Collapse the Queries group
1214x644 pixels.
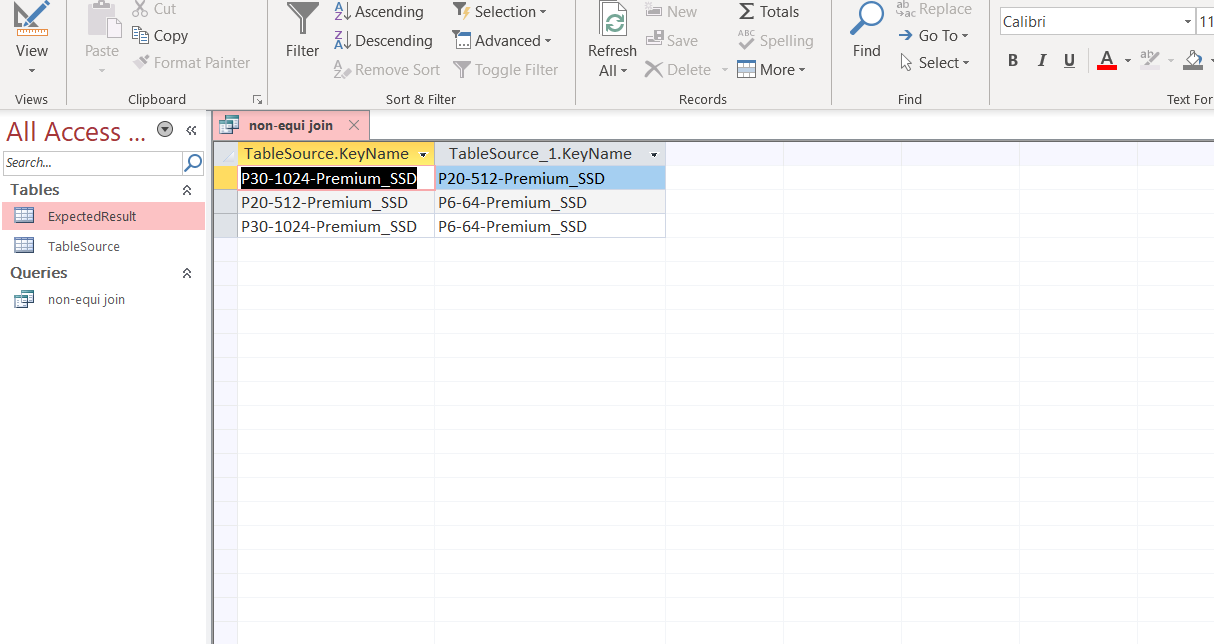186,273
